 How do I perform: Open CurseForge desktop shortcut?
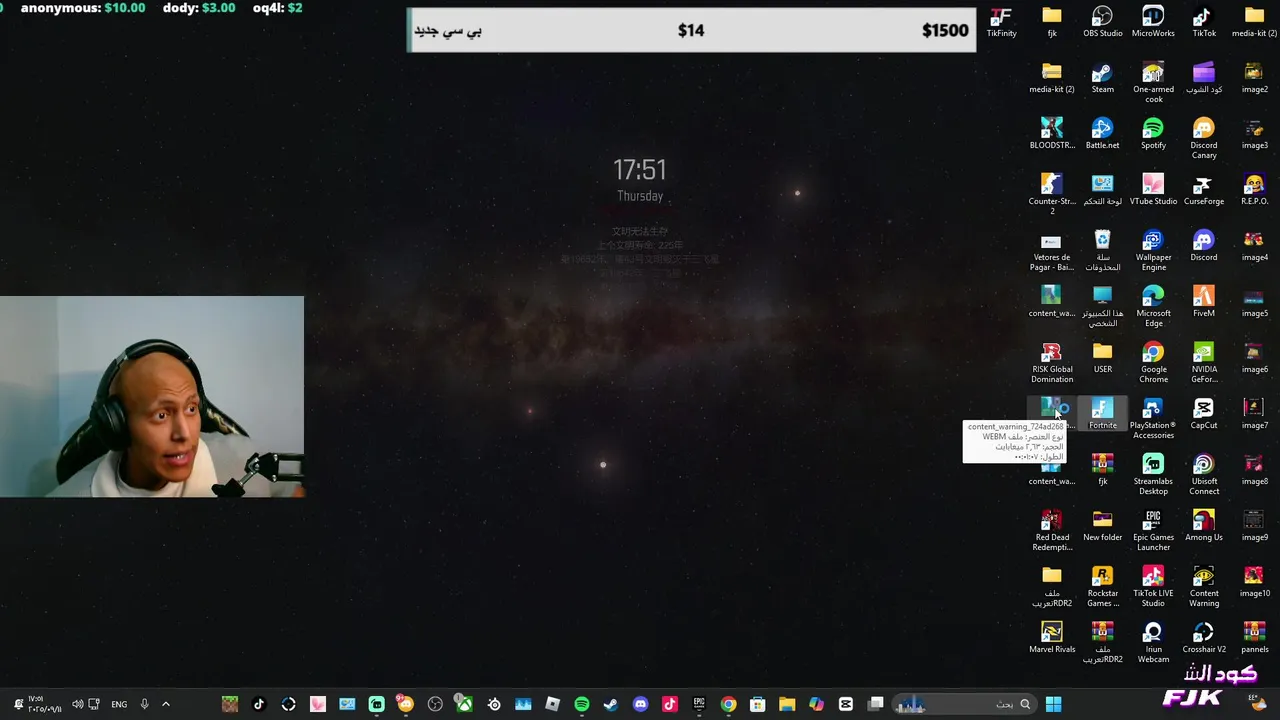click(x=1203, y=189)
